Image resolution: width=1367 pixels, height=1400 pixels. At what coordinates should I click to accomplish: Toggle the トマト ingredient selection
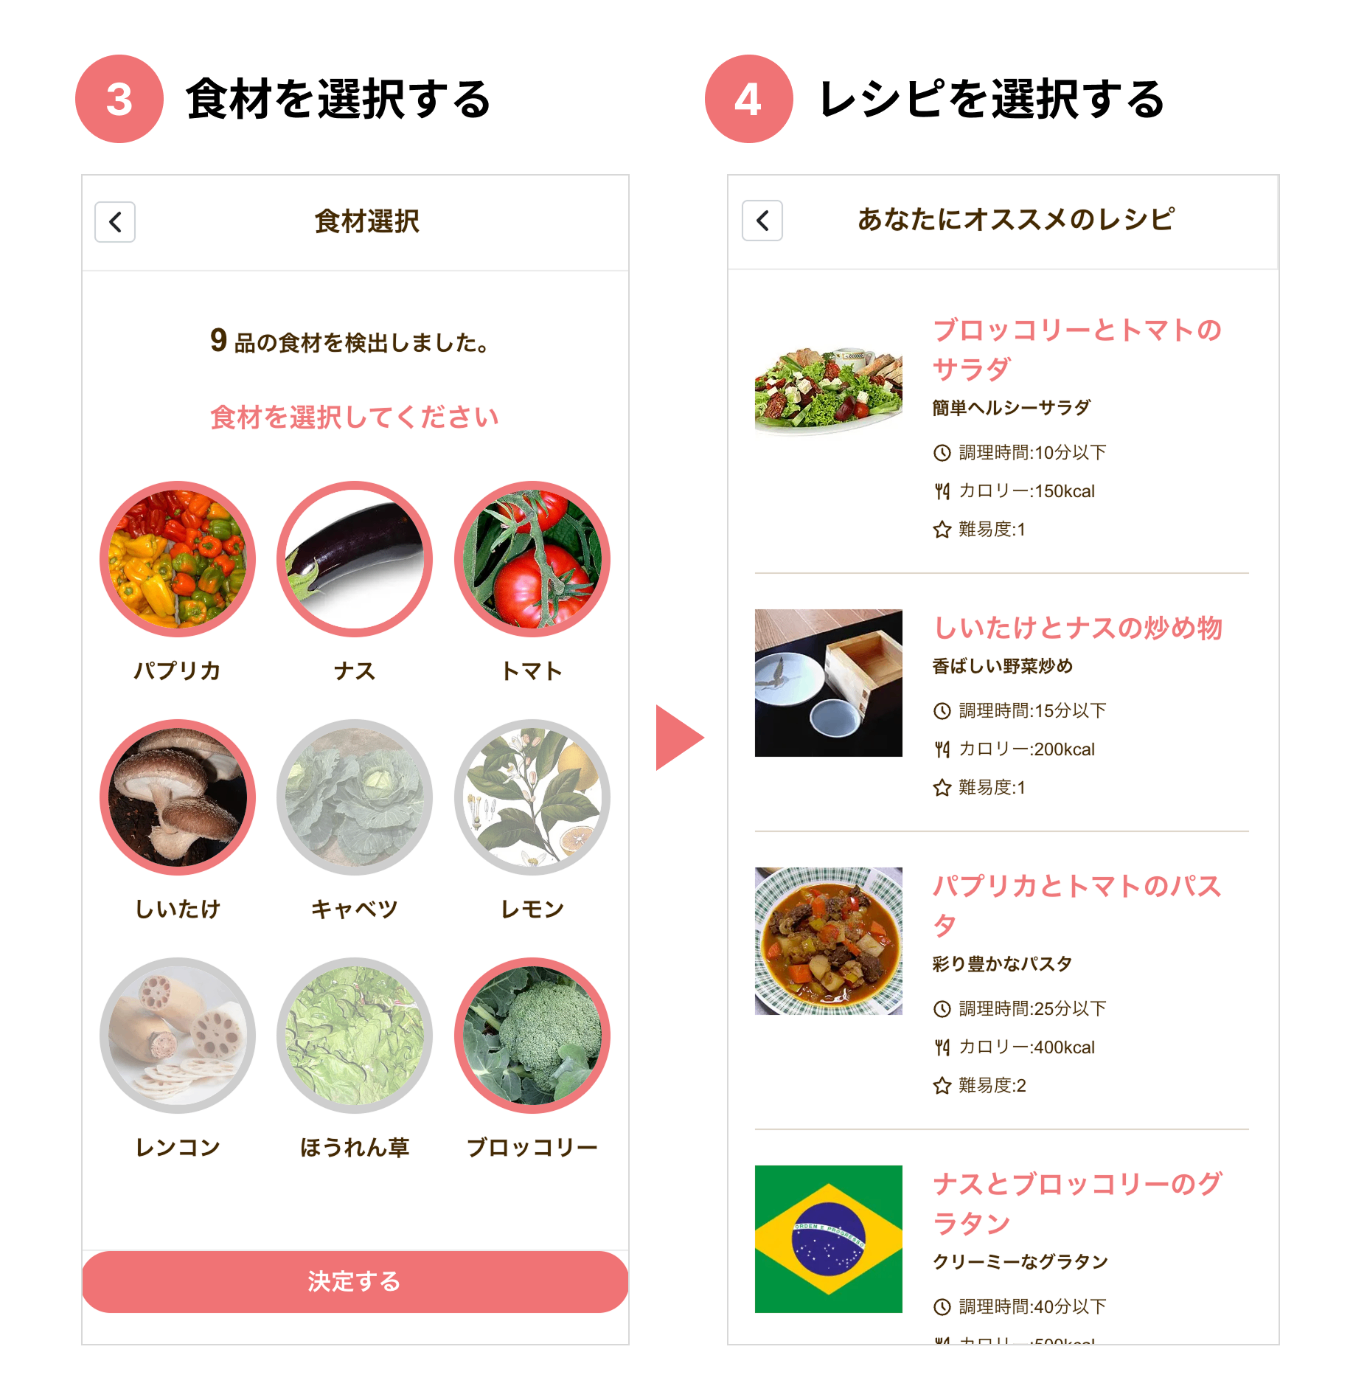pos(532,559)
